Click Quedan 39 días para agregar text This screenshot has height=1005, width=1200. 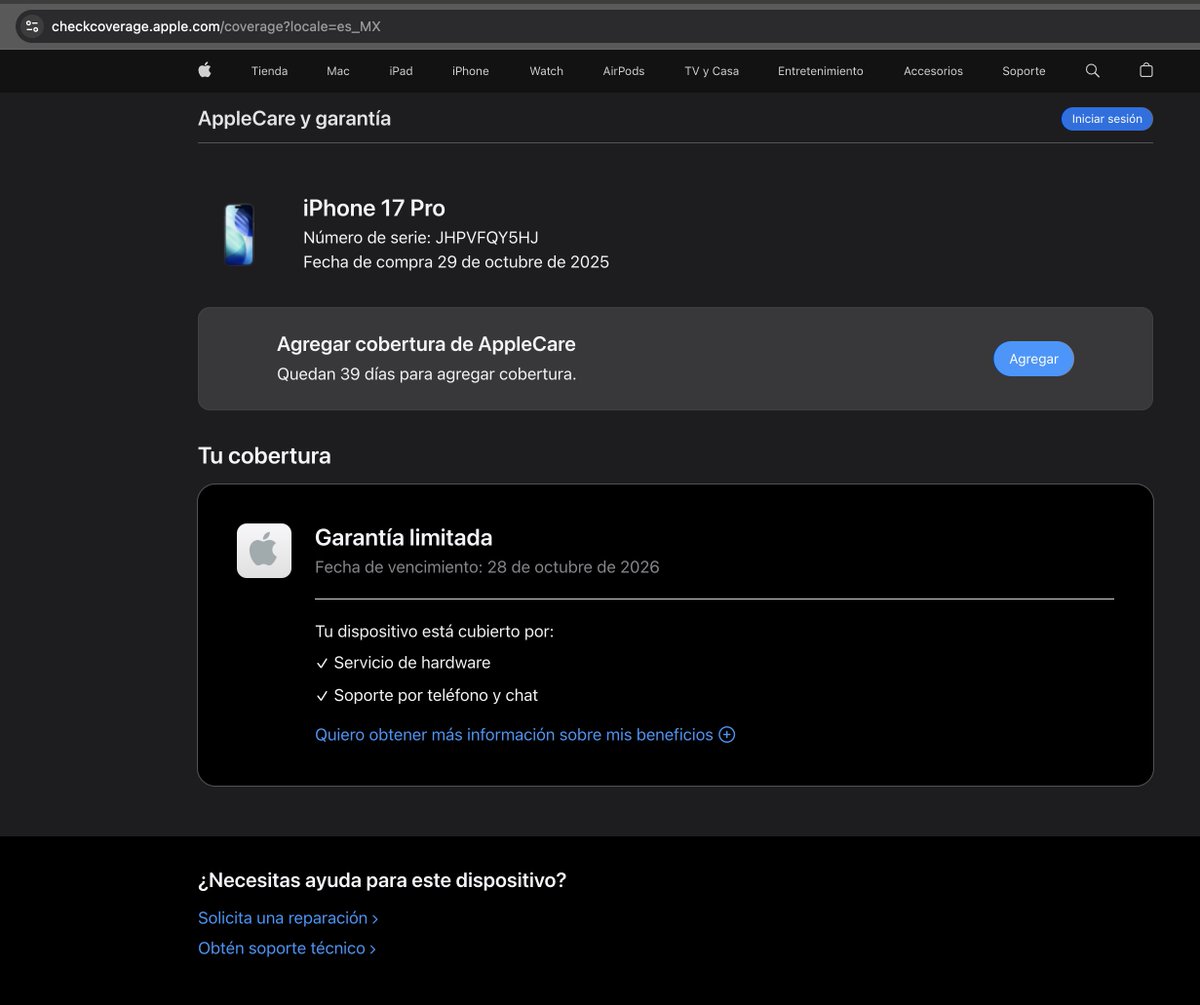pyautogui.click(x=426, y=374)
